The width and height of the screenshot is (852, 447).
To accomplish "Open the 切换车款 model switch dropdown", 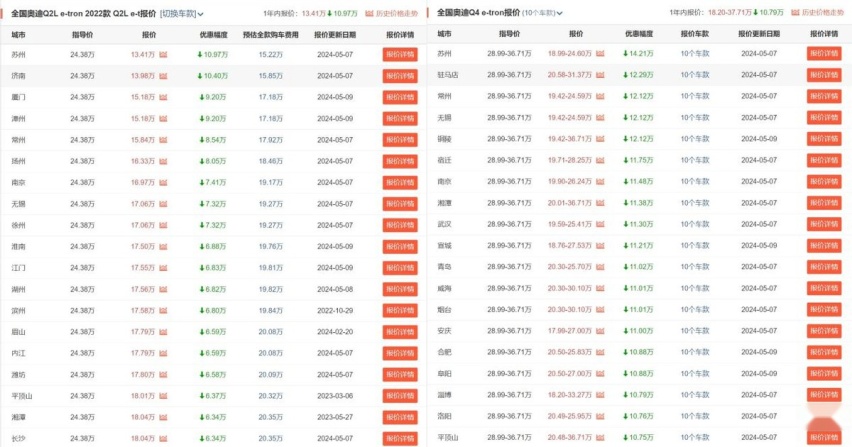I will [x=181, y=14].
